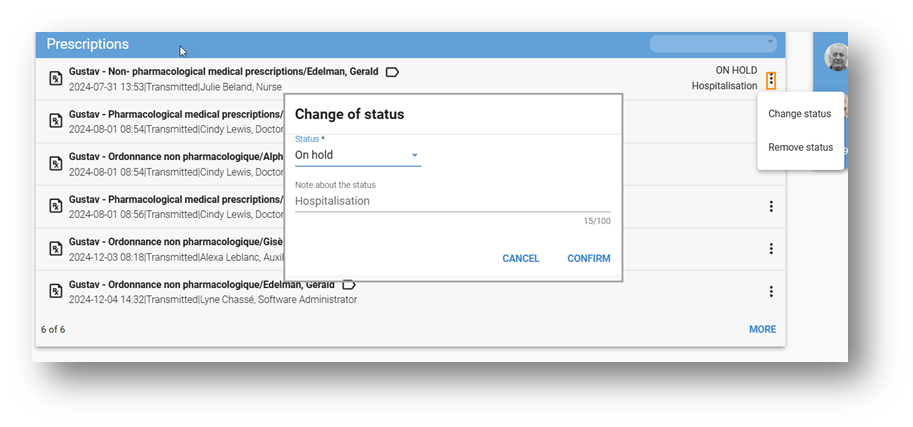Click the MORE link below the prescriptions list
The image size is (913, 427).
tap(762, 329)
